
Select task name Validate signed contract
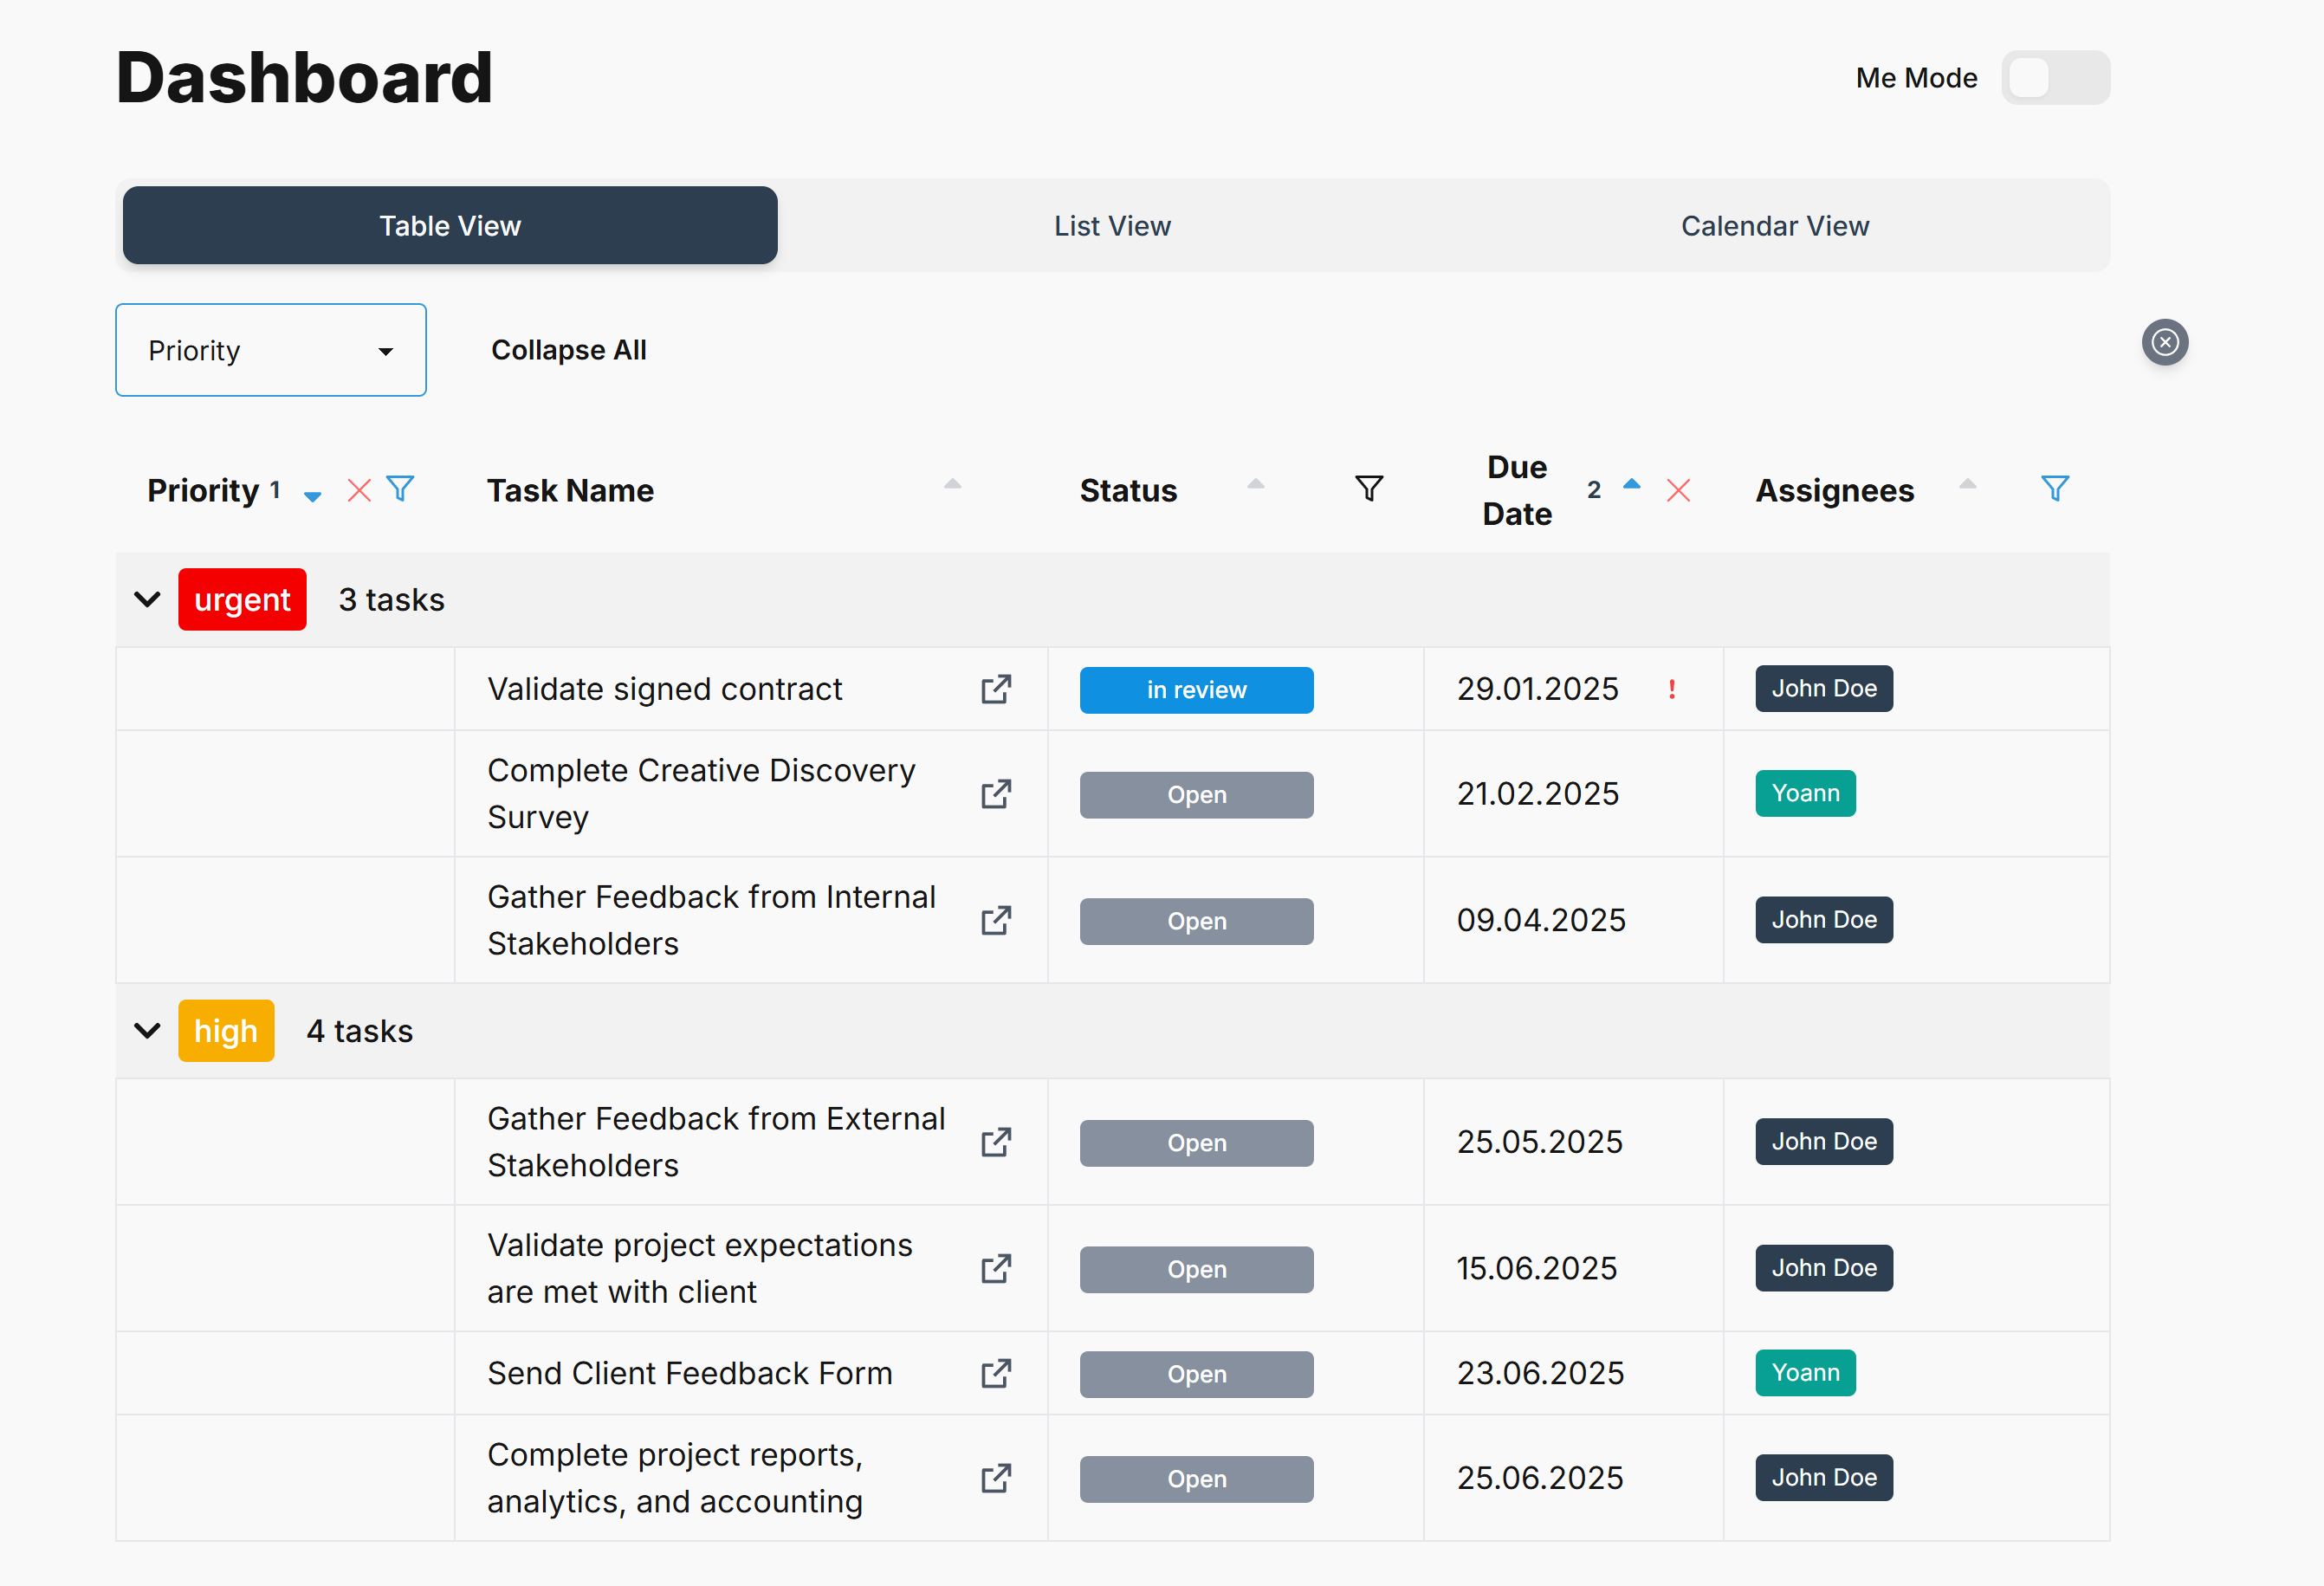[x=665, y=689]
